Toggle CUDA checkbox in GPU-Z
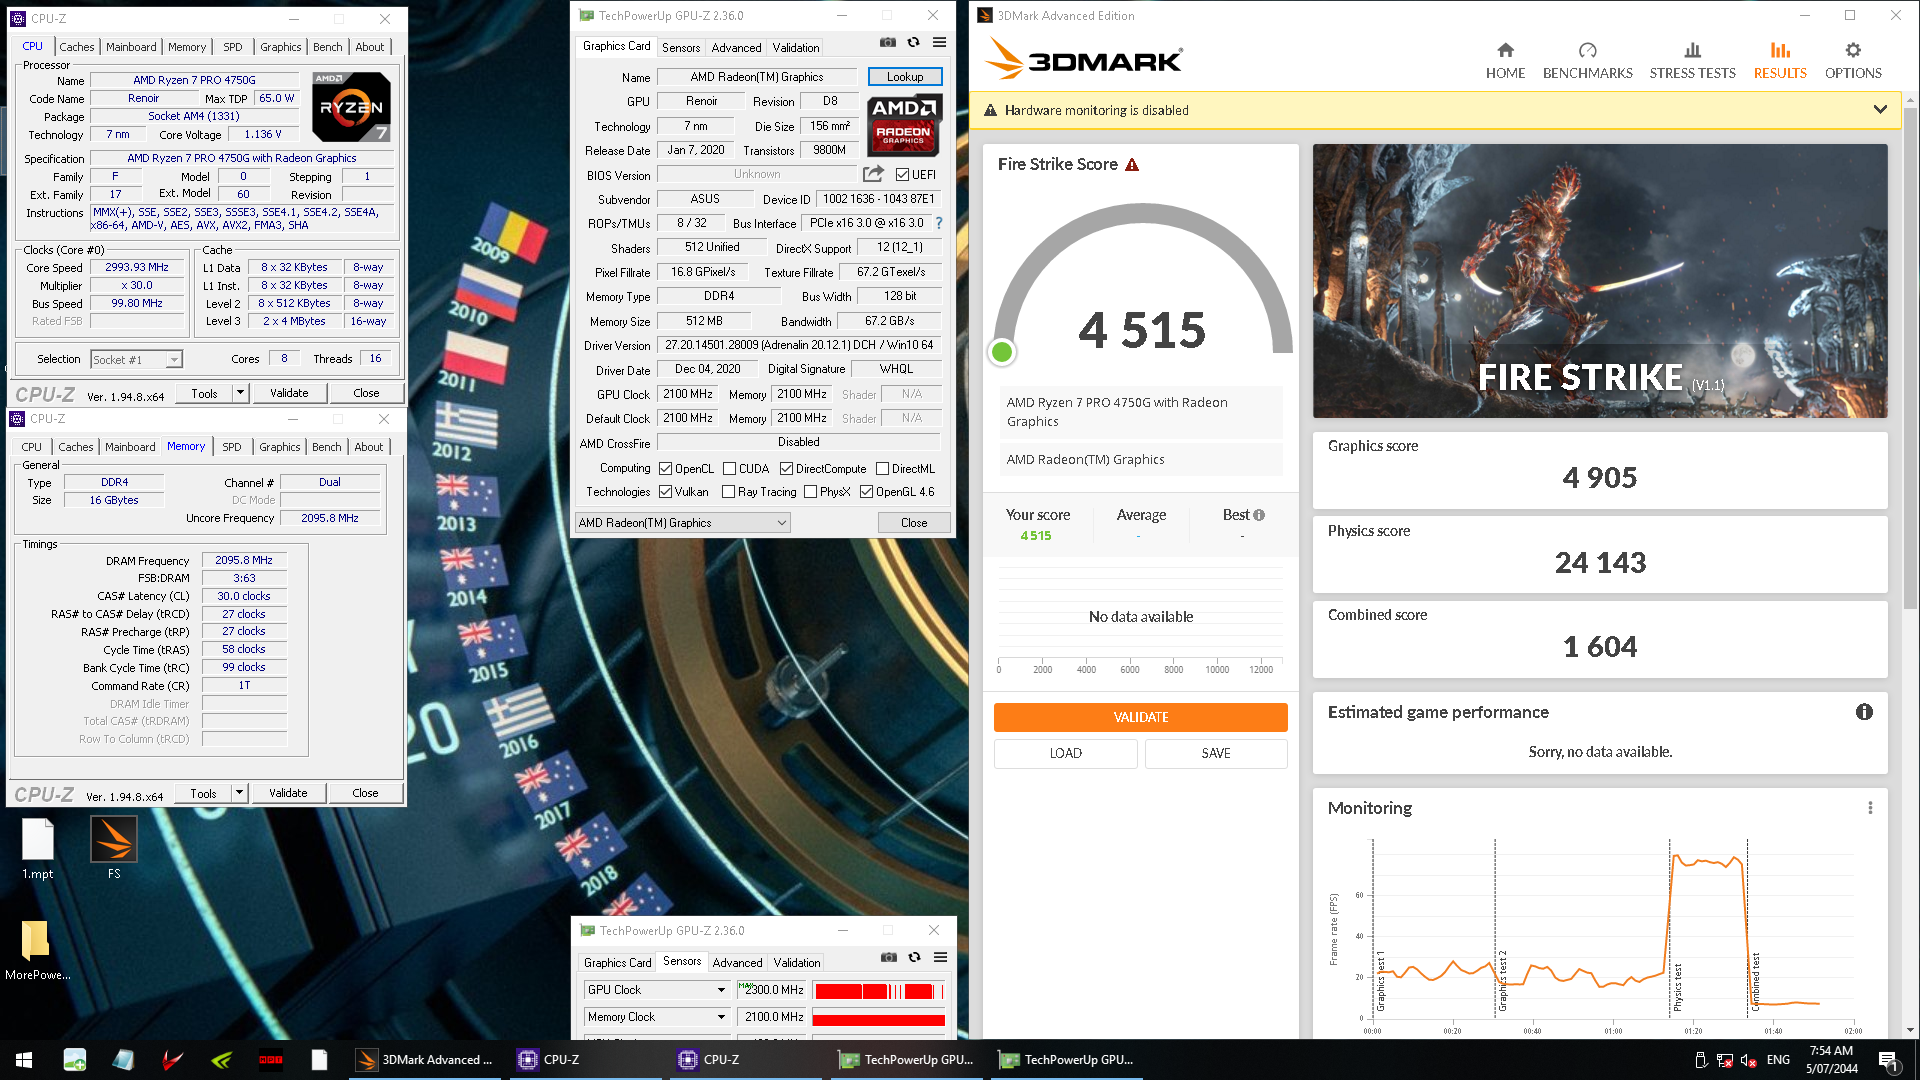Viewport: 1920px width, 1080px height. click(729, 468)
